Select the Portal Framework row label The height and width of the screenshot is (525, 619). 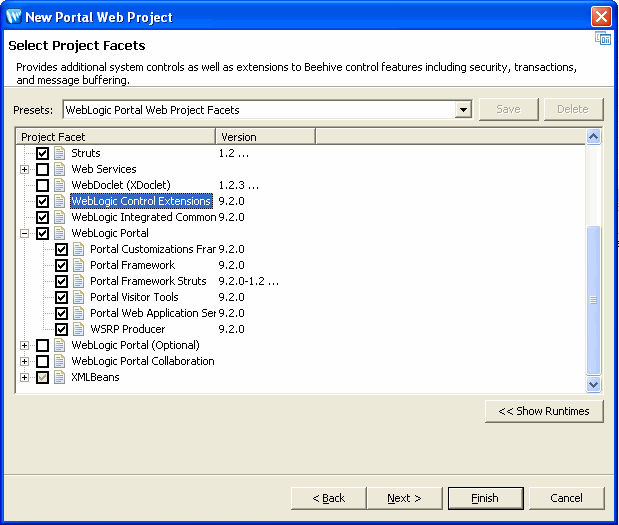click(x=133, y=265)
